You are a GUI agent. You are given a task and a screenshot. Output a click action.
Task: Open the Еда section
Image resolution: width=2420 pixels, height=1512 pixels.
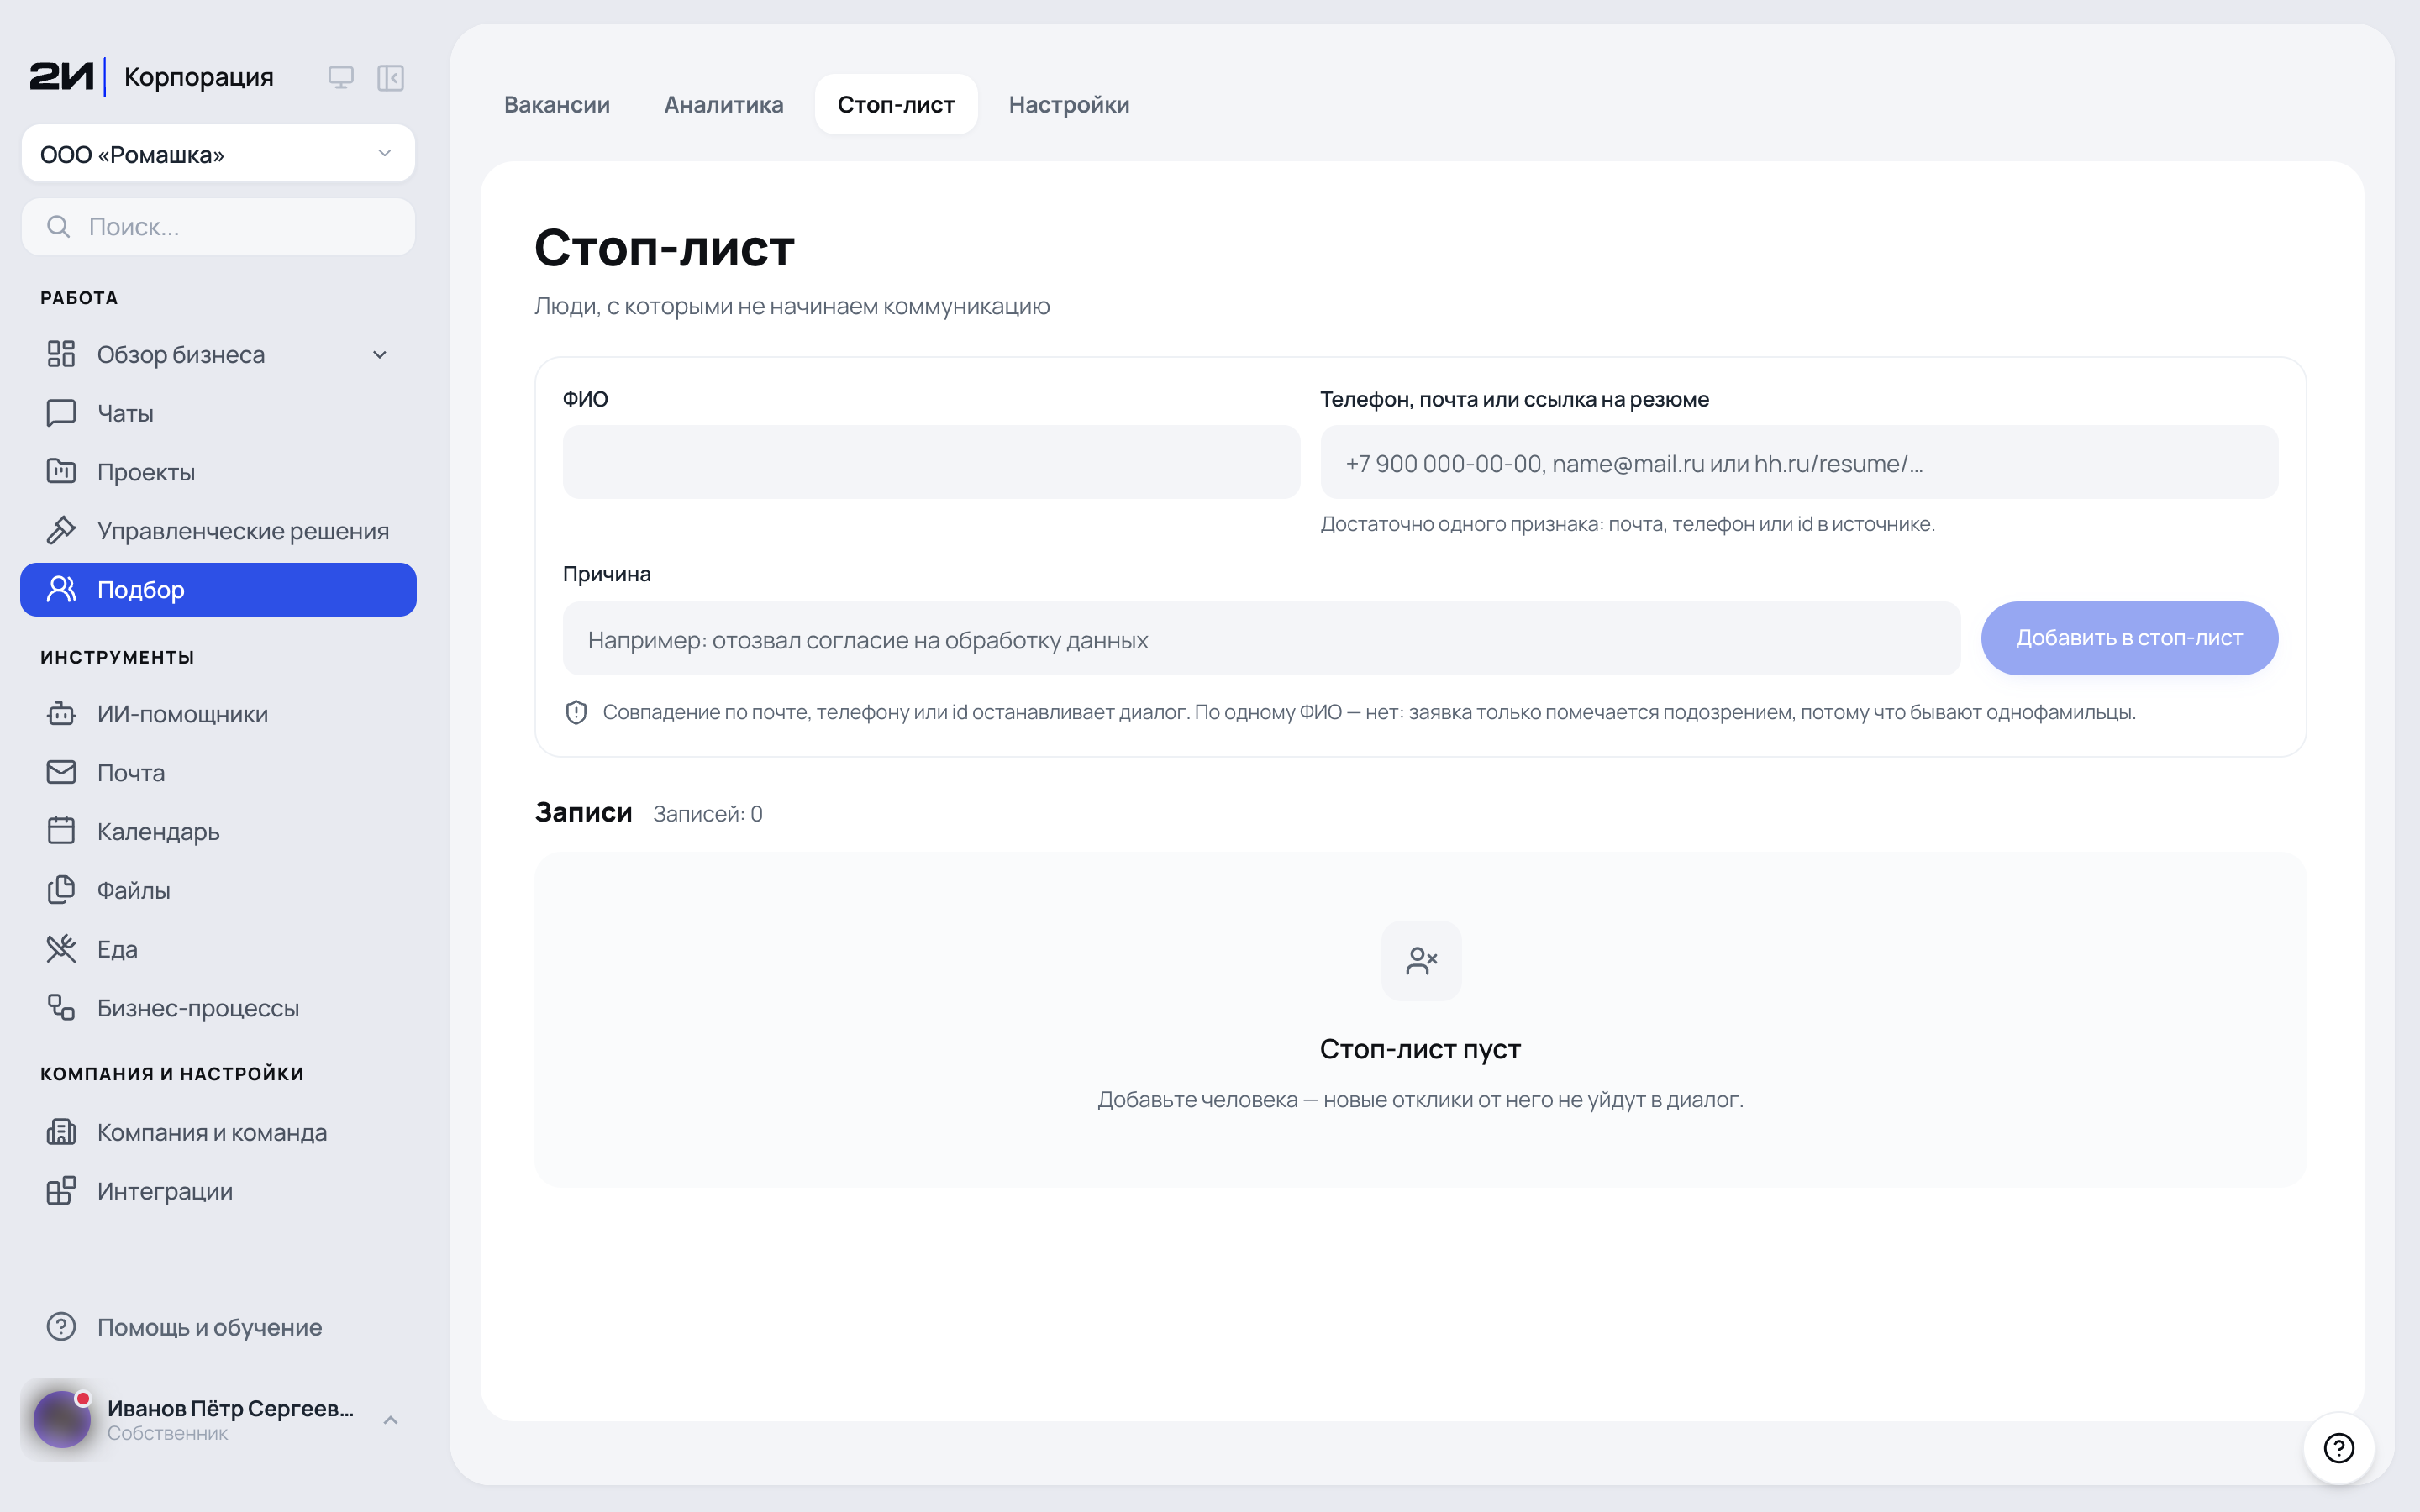pos(218,949)
